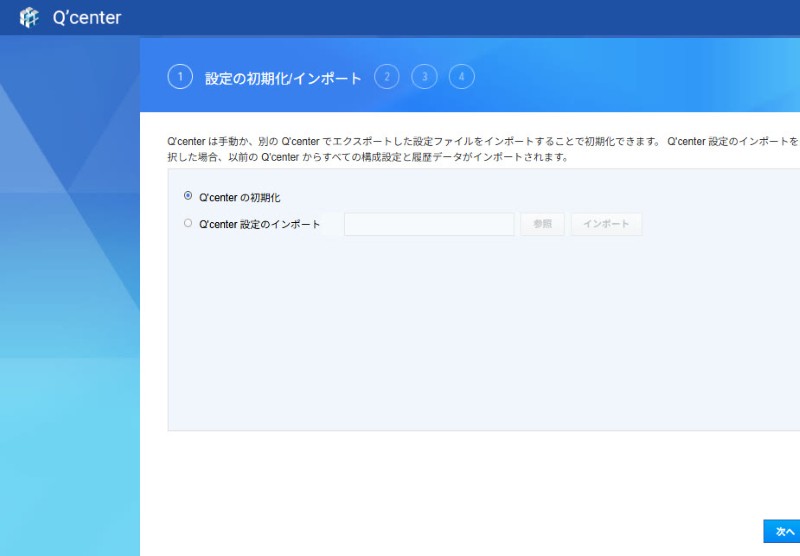Image resolution: width=800 pixels, height=556 pixels.
Task: Click the Q'center 設定のインポート label
Action: [x=260, y=224]
